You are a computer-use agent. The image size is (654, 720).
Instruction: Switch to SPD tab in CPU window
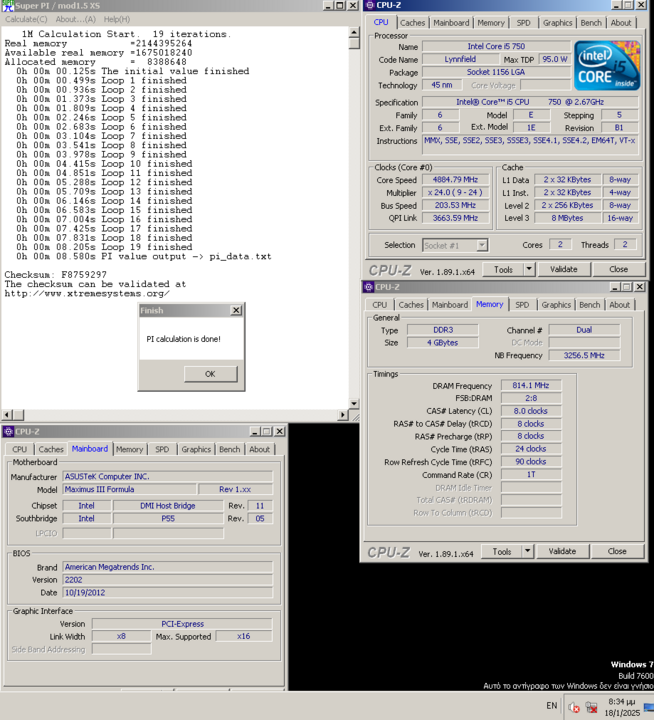click(x=524, y=22)
